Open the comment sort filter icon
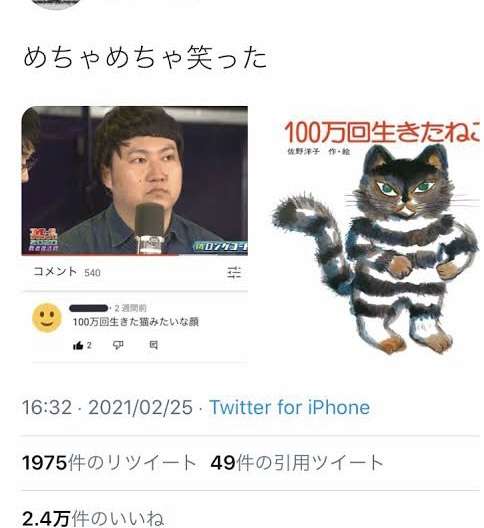Image resolution: width=484 pixels, height=528 pixels. click(234, 272)
